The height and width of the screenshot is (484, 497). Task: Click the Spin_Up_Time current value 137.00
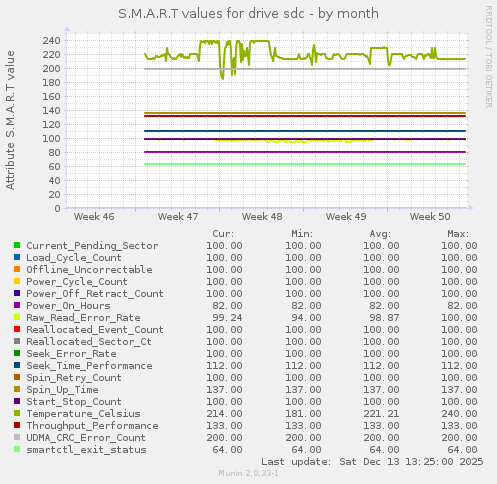[224, 390]
